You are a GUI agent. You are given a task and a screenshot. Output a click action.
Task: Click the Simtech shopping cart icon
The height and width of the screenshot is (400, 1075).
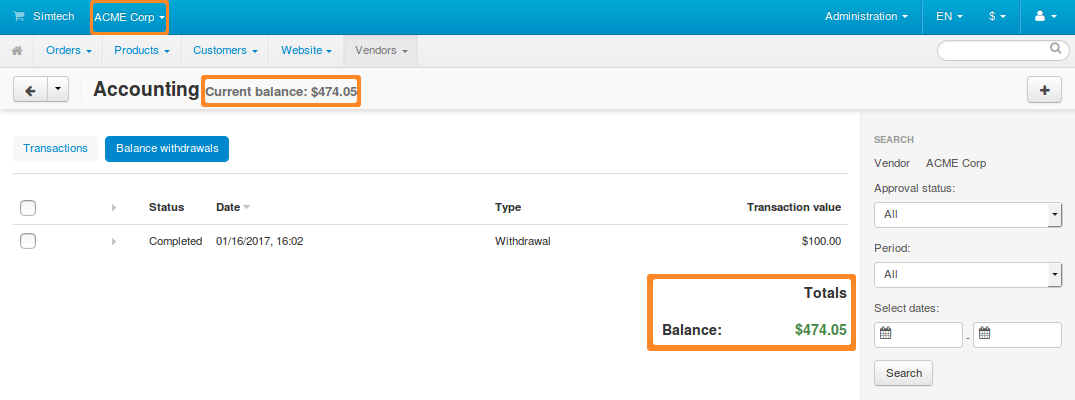click(x=19, y=16)
